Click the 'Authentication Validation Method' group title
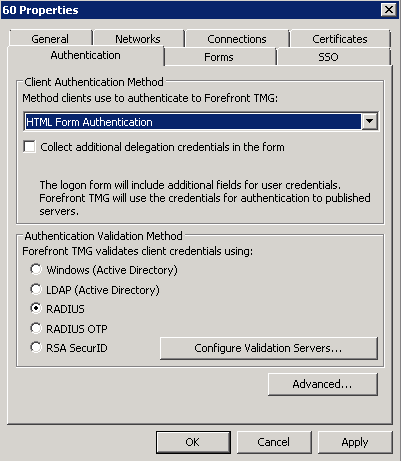Image resolution: width=401 pixels, height=461 pixels. click(103, 236)
